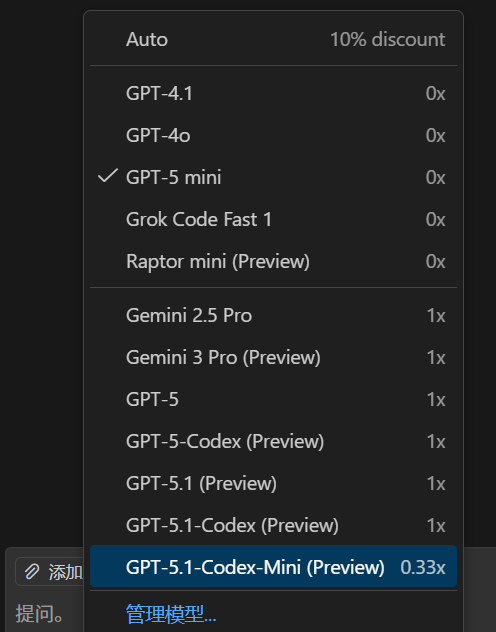The image size is (496, 632).
Task: Click the 10% discount label
Action: click(388, 40)
